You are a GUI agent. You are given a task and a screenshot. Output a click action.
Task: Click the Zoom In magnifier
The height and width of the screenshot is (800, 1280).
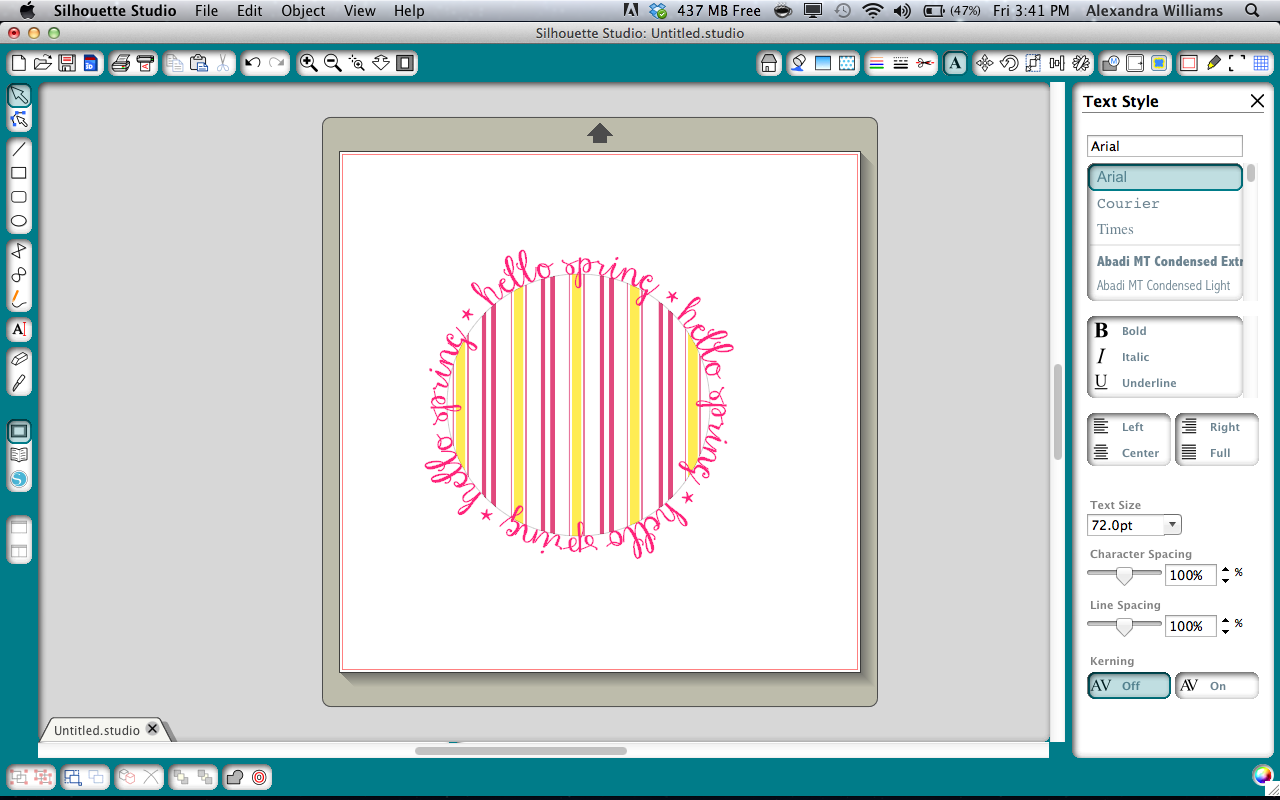pos(308,63)
